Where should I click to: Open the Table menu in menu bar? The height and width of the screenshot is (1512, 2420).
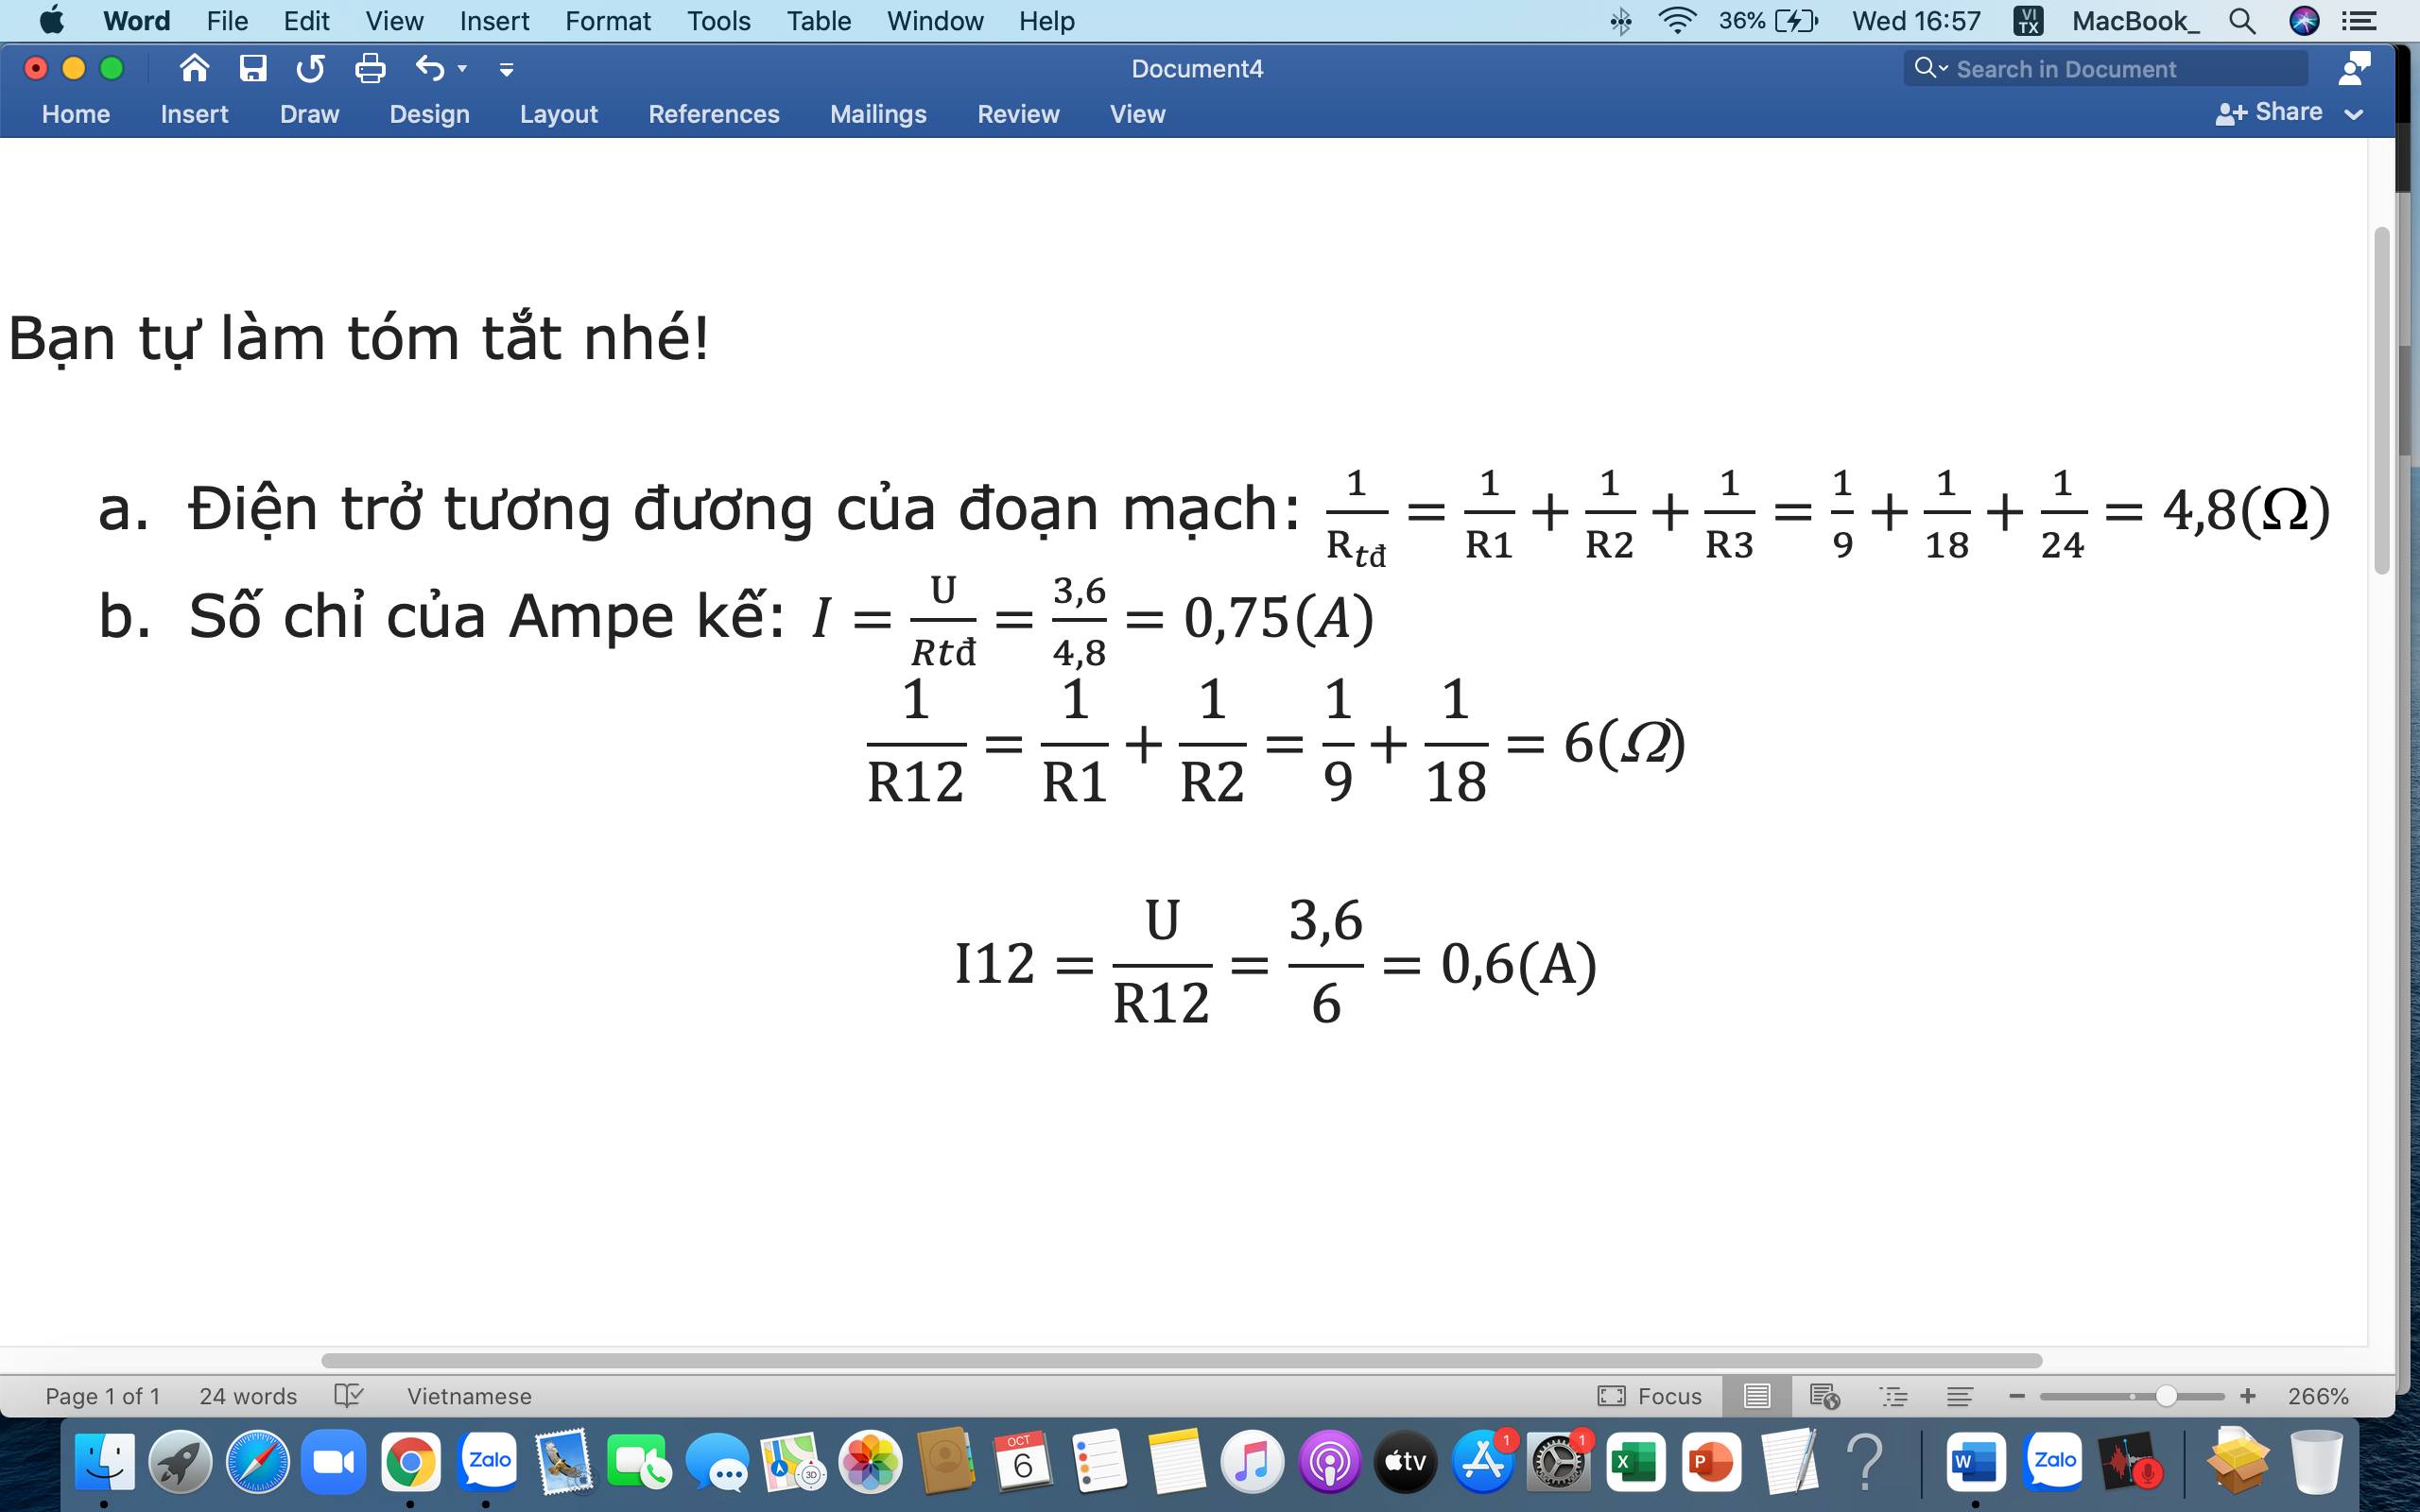(818, 21)
